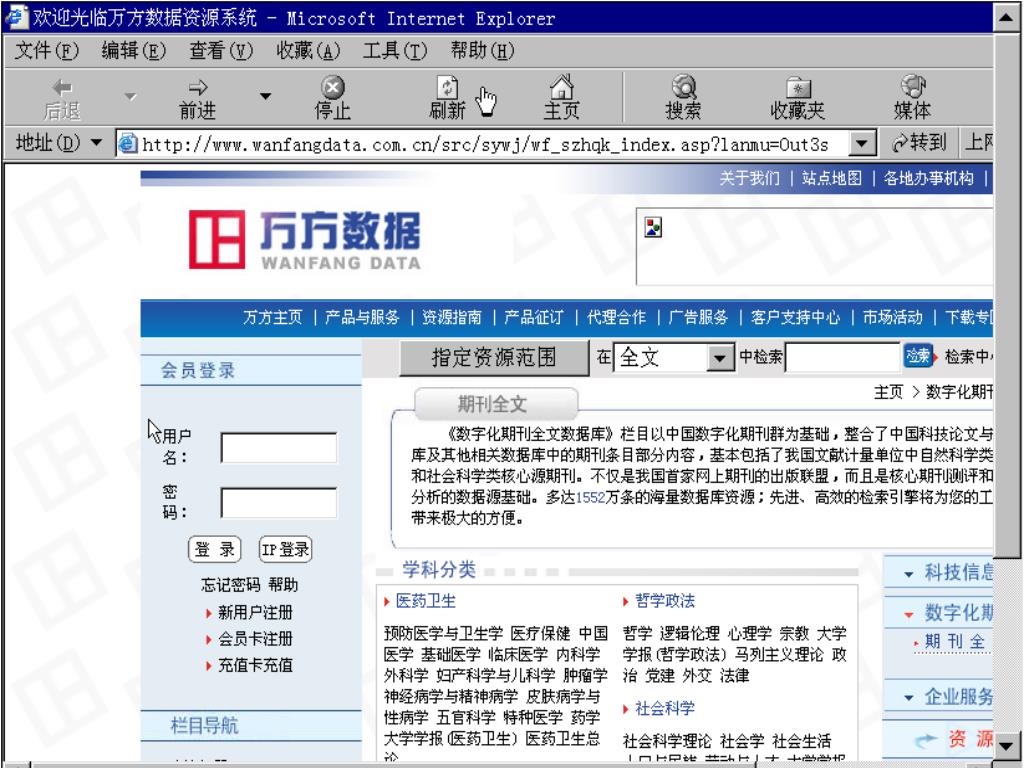Click the 期刊全 sidebar link

[955, 642]
